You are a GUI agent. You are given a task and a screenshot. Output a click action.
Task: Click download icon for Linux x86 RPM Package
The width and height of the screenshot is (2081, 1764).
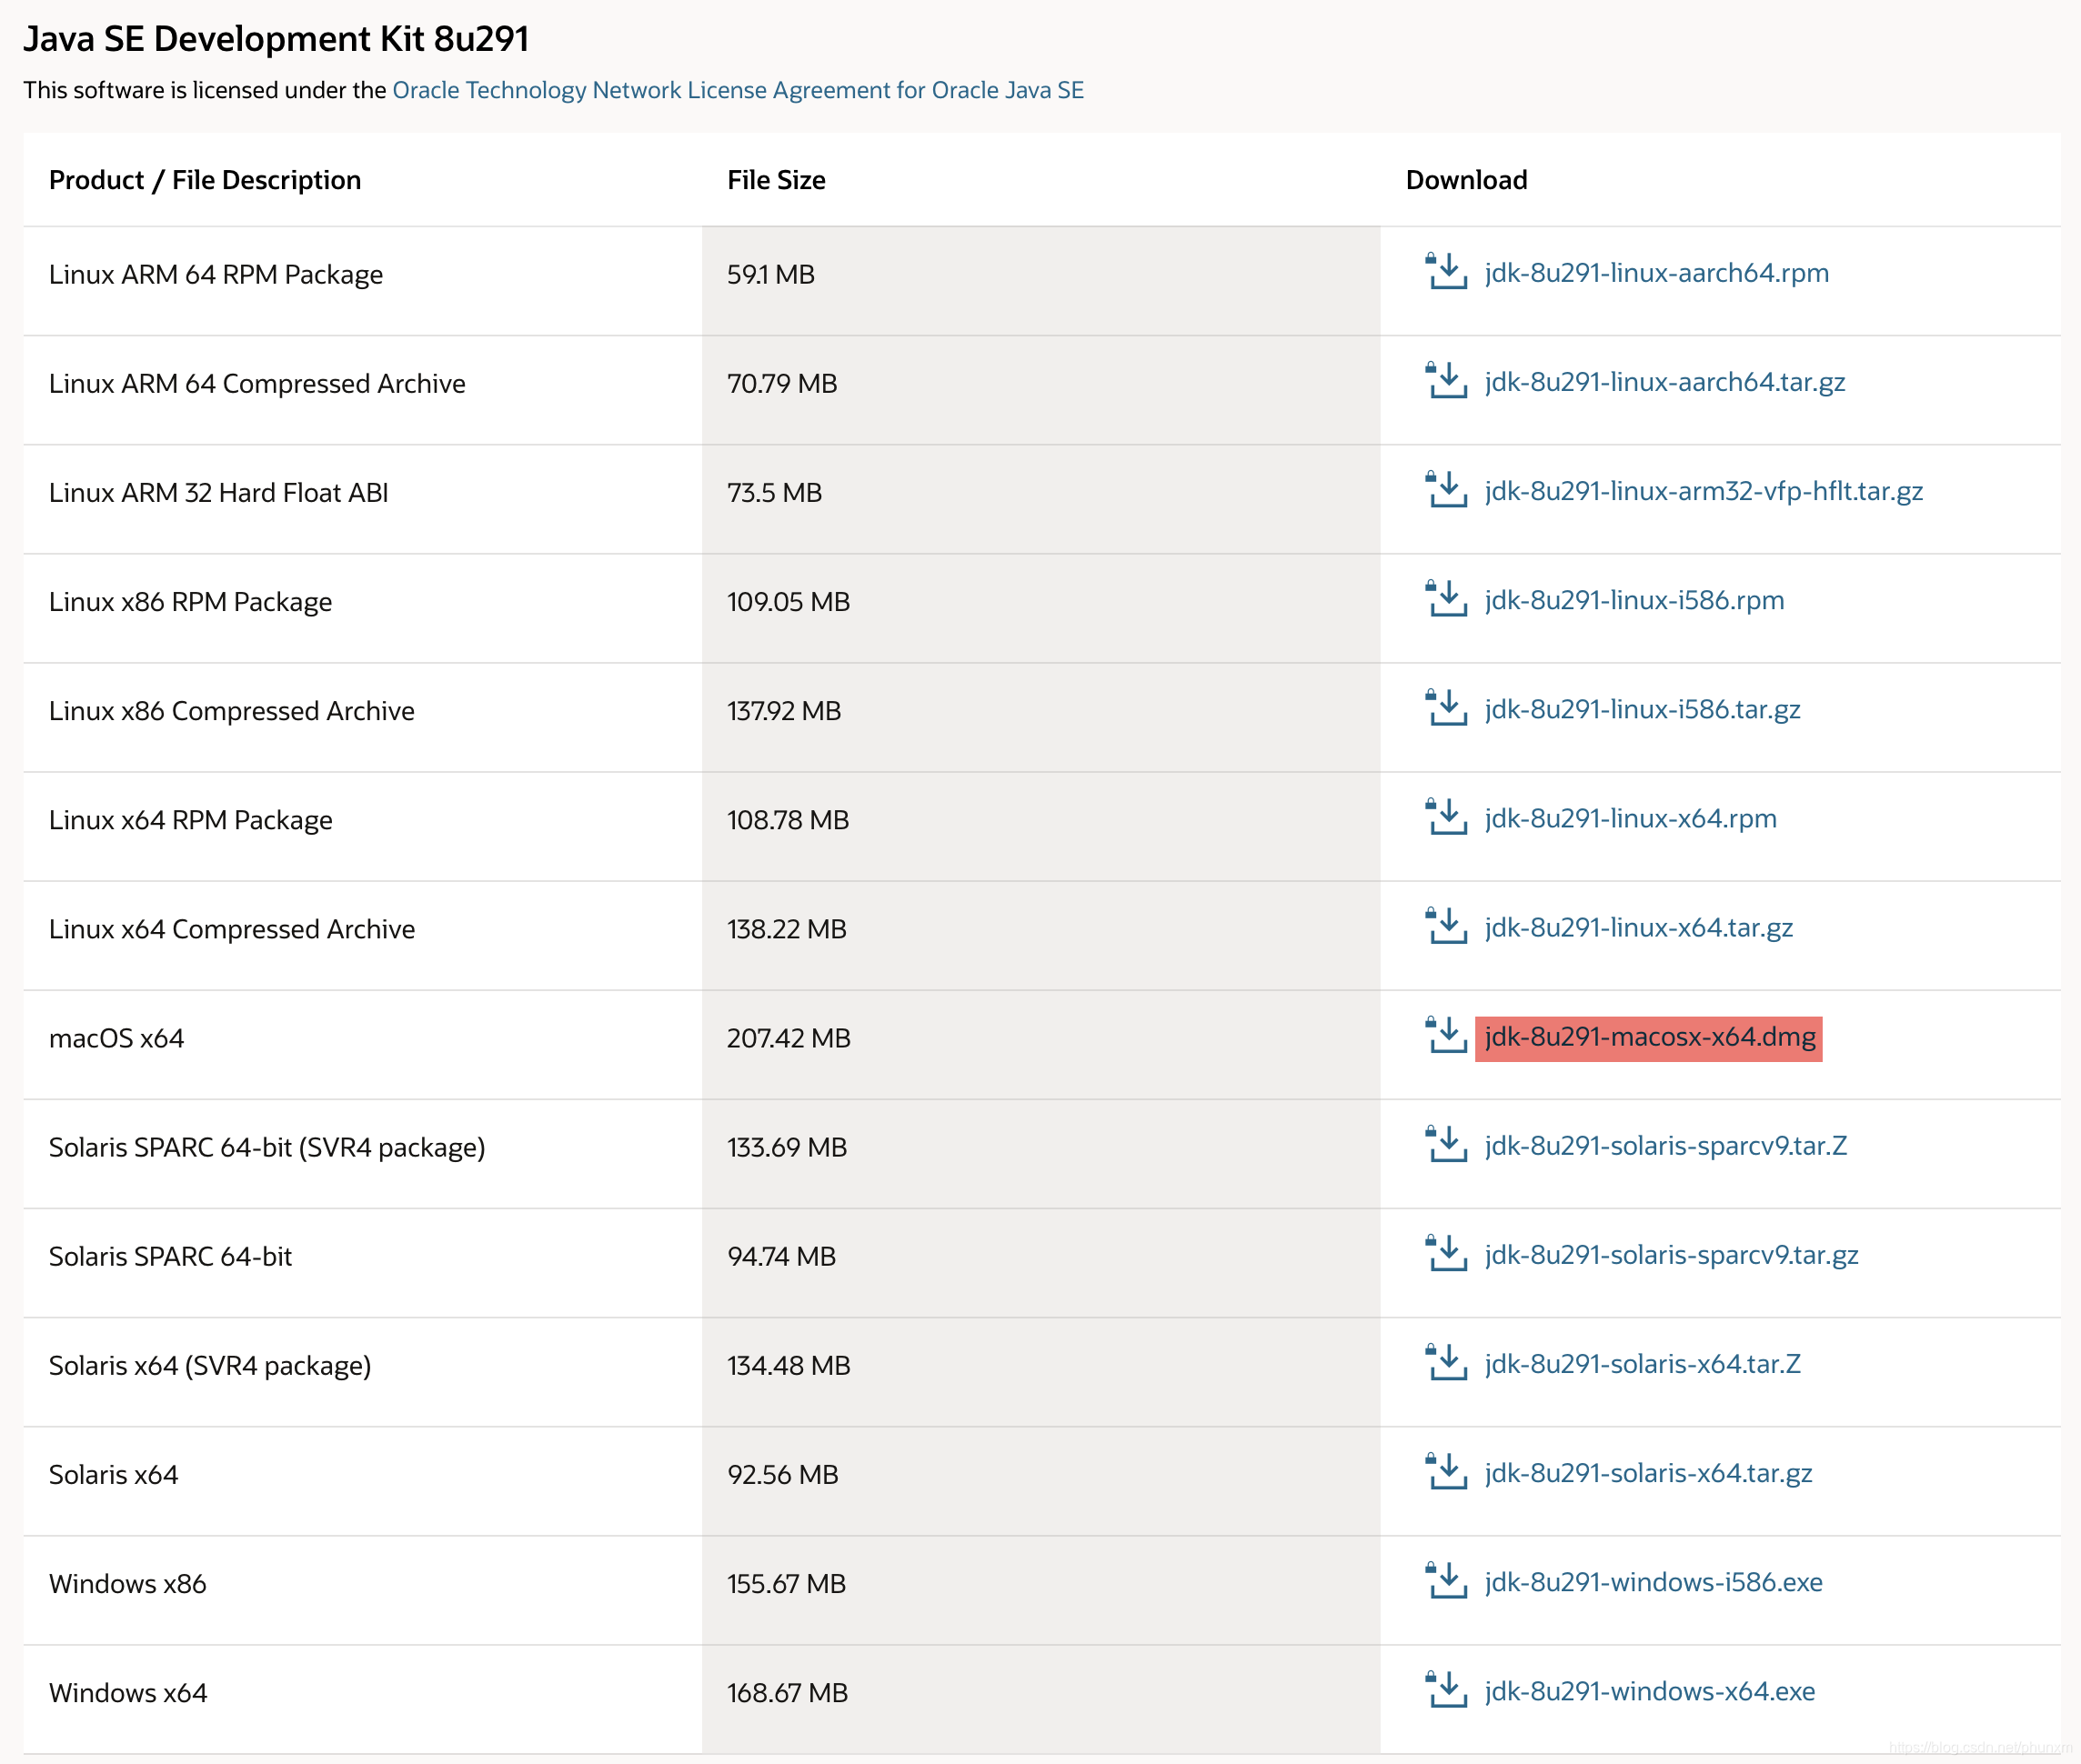[x=1446, y=599]
